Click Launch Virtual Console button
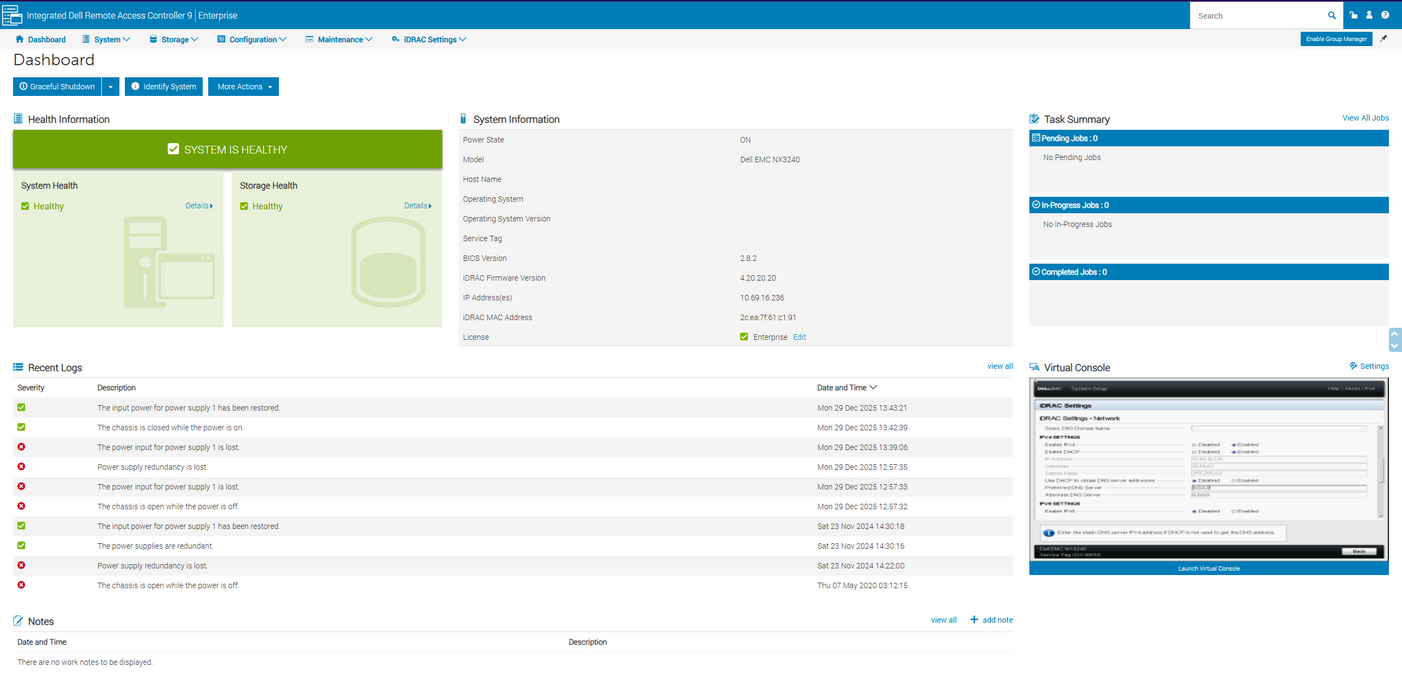Image resolution: width=1402 pixels, height=700 pixels. pyautogui.click(x=1209, y=568)
